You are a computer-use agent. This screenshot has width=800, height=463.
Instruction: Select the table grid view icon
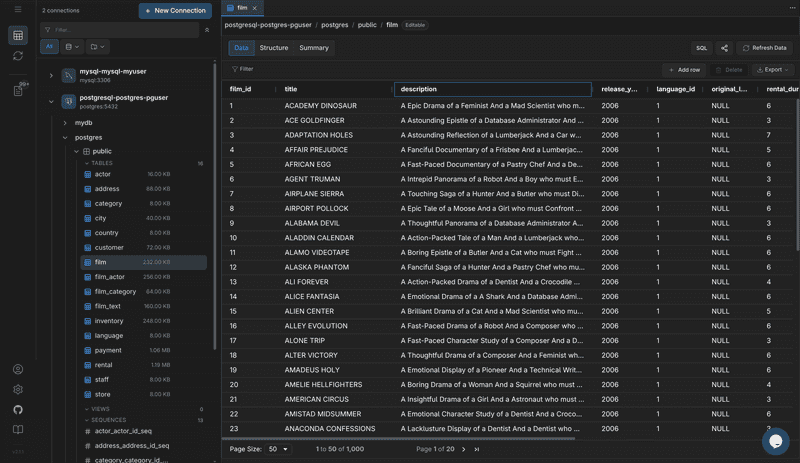18,35
